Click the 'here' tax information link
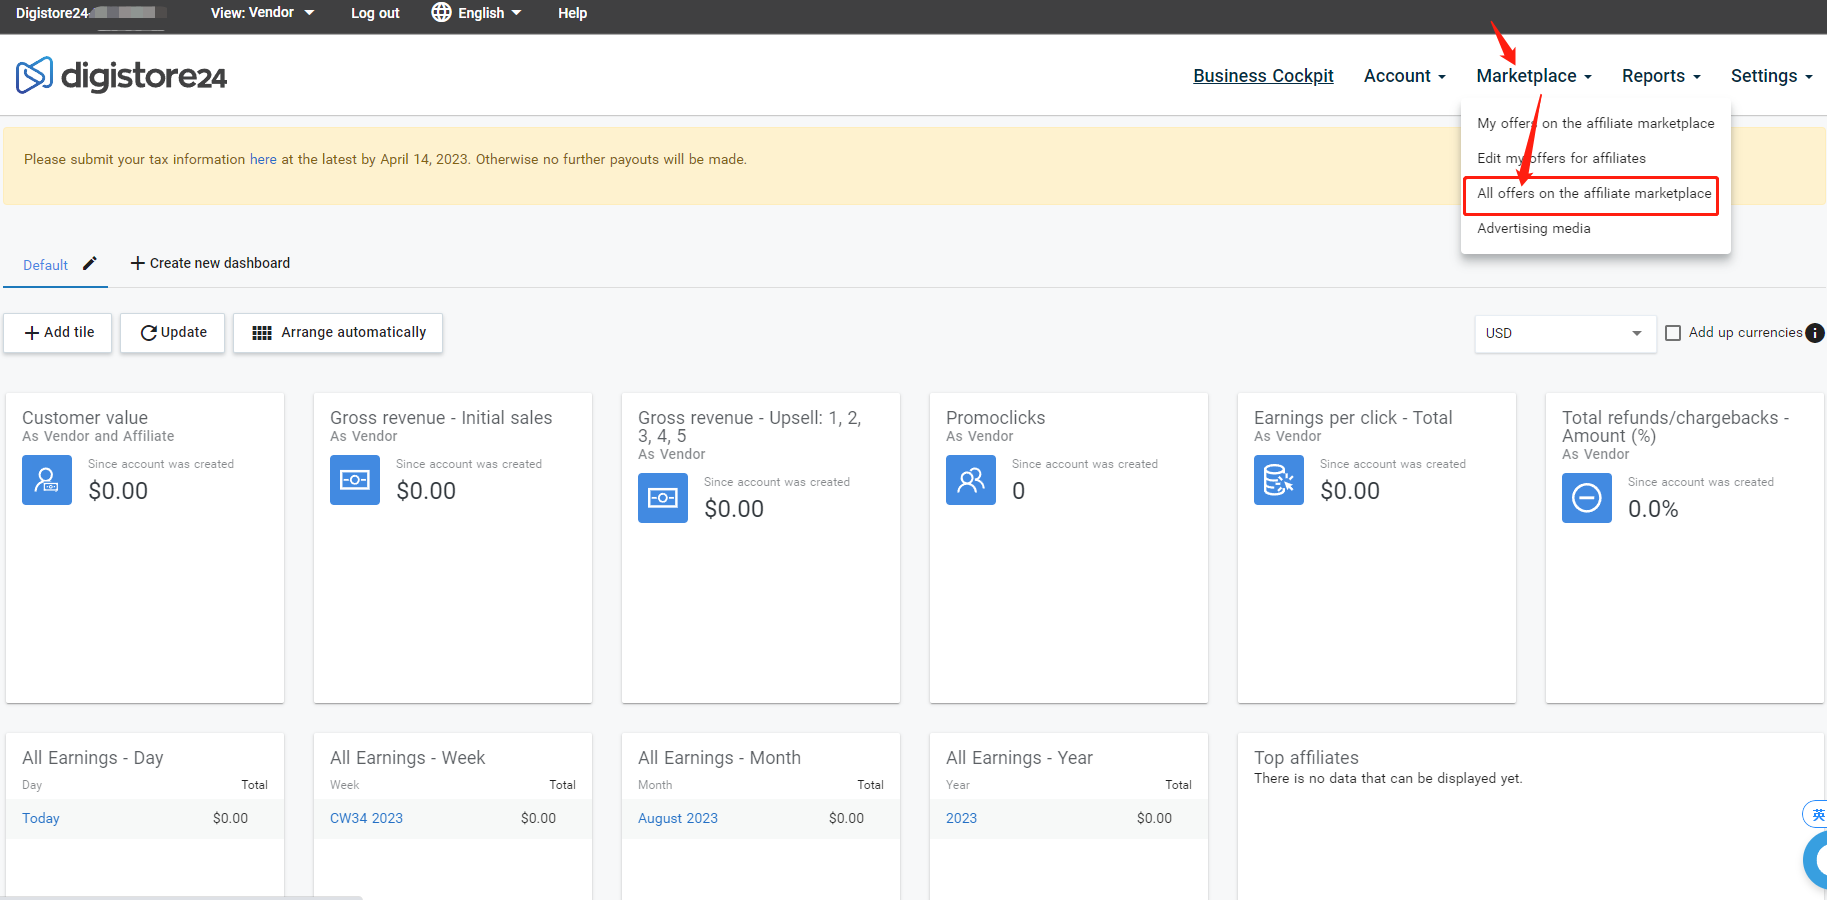Screen dimensions: 1827x900 coord(263,159)
